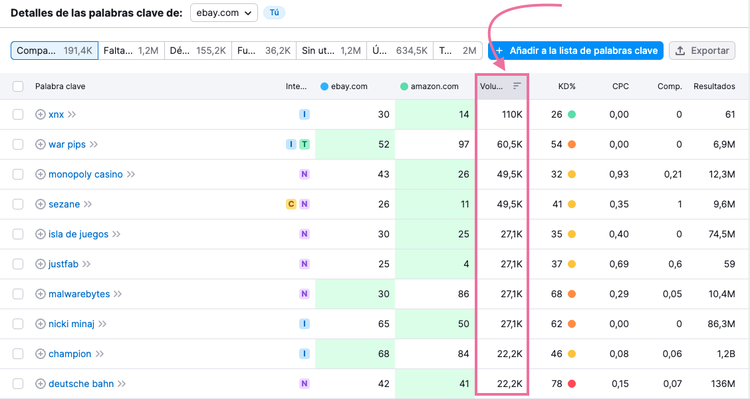Open the malwarebytes keyword link
The image size is (750, 399).
click(79, 294)
